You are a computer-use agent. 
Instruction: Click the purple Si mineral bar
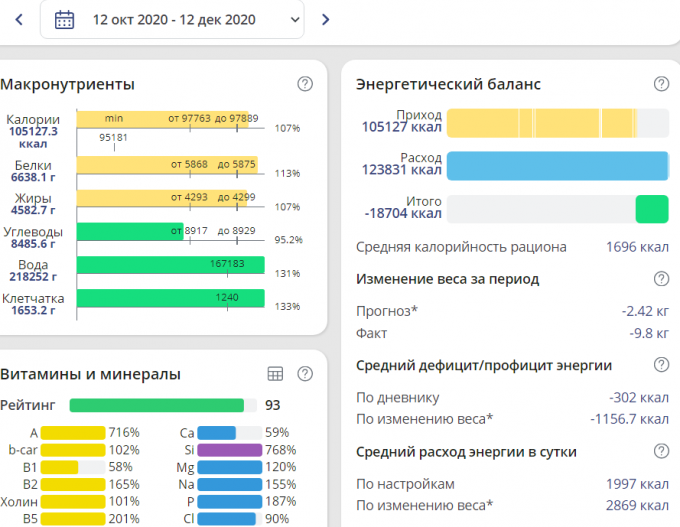tap(230, 450)
